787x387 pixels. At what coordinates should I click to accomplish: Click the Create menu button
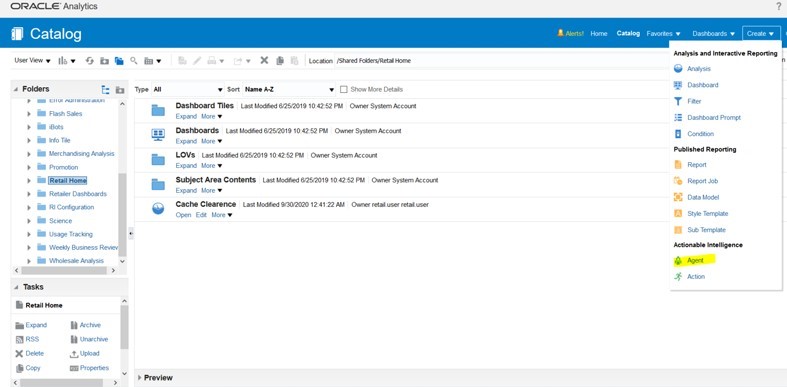click(x=761, y=34)
